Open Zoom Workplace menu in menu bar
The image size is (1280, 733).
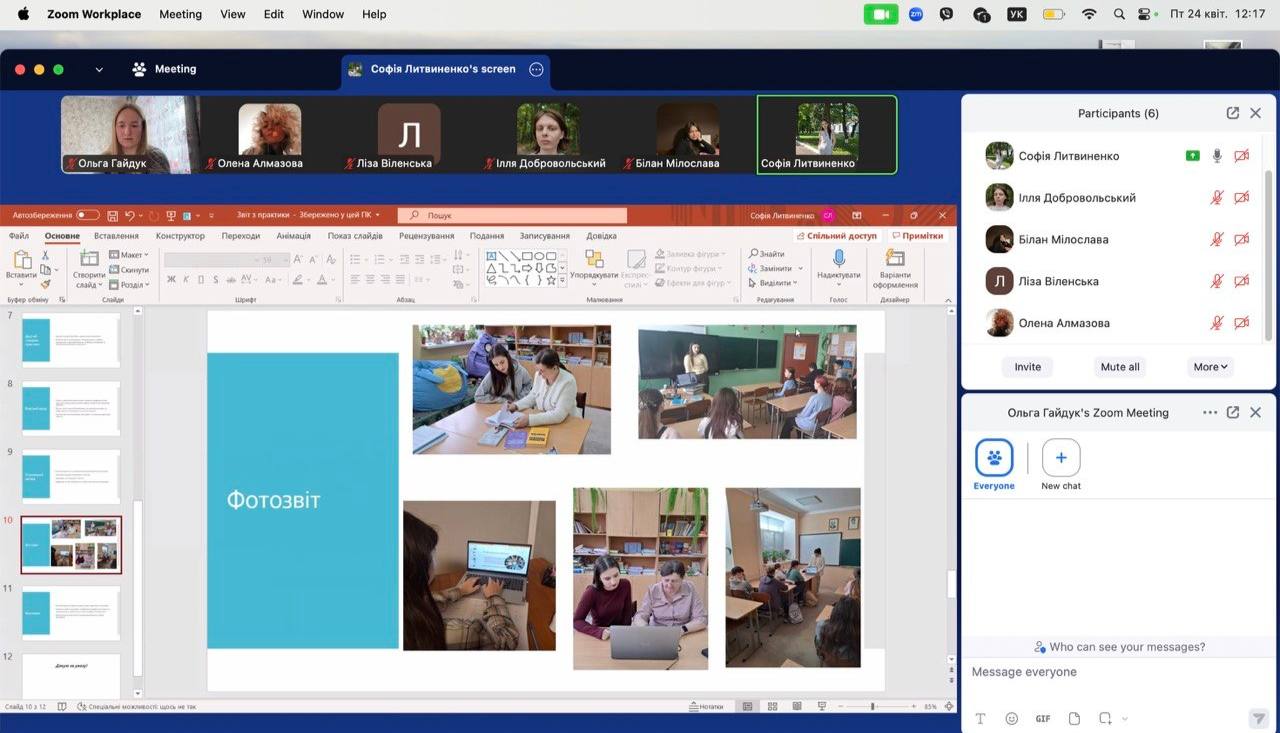coord(94,14)
